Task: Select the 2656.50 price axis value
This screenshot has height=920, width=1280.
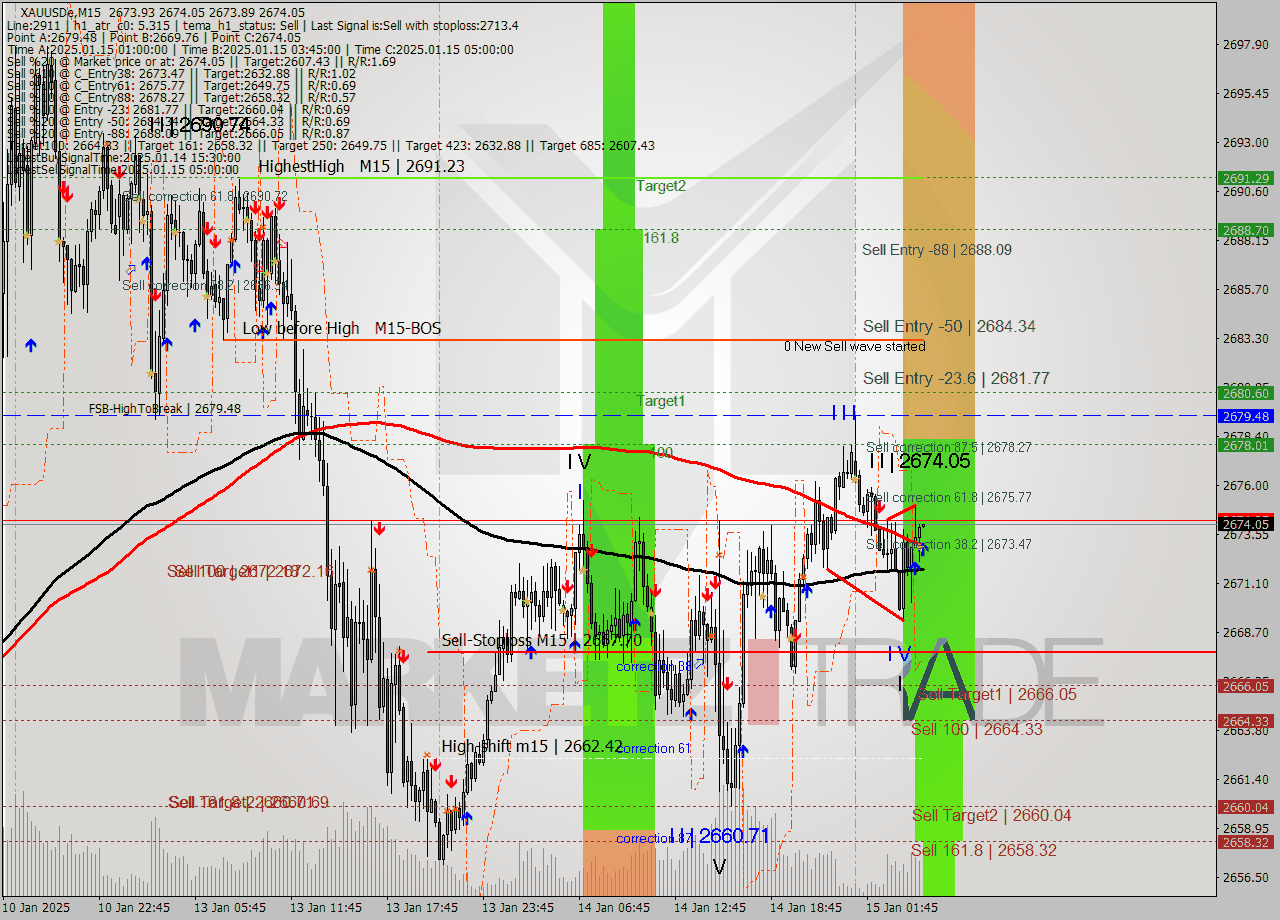Action: [x=1245, y=877]
